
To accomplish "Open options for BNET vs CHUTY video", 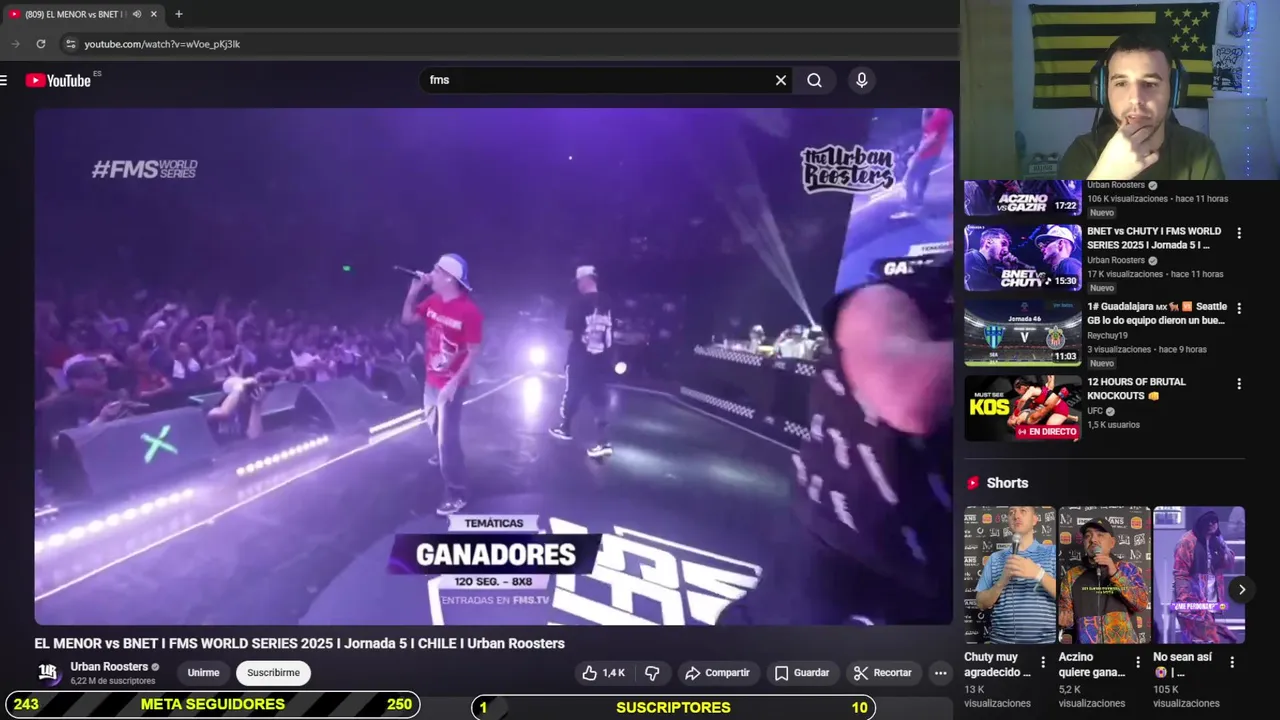I will pyautogui.click(x=1239, y=233).
